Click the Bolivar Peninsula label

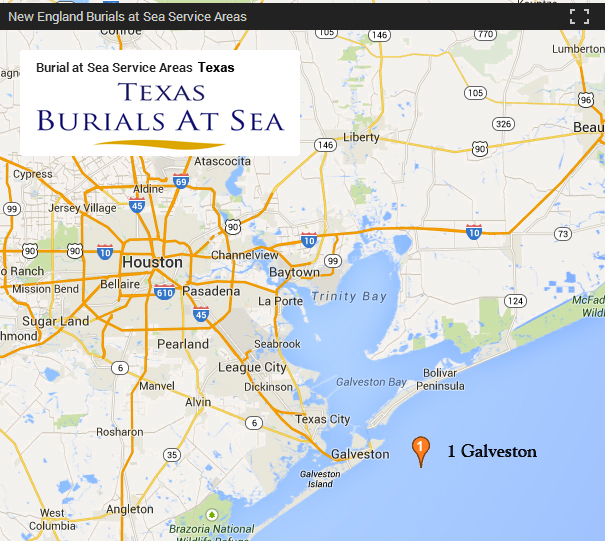point(440,378)
